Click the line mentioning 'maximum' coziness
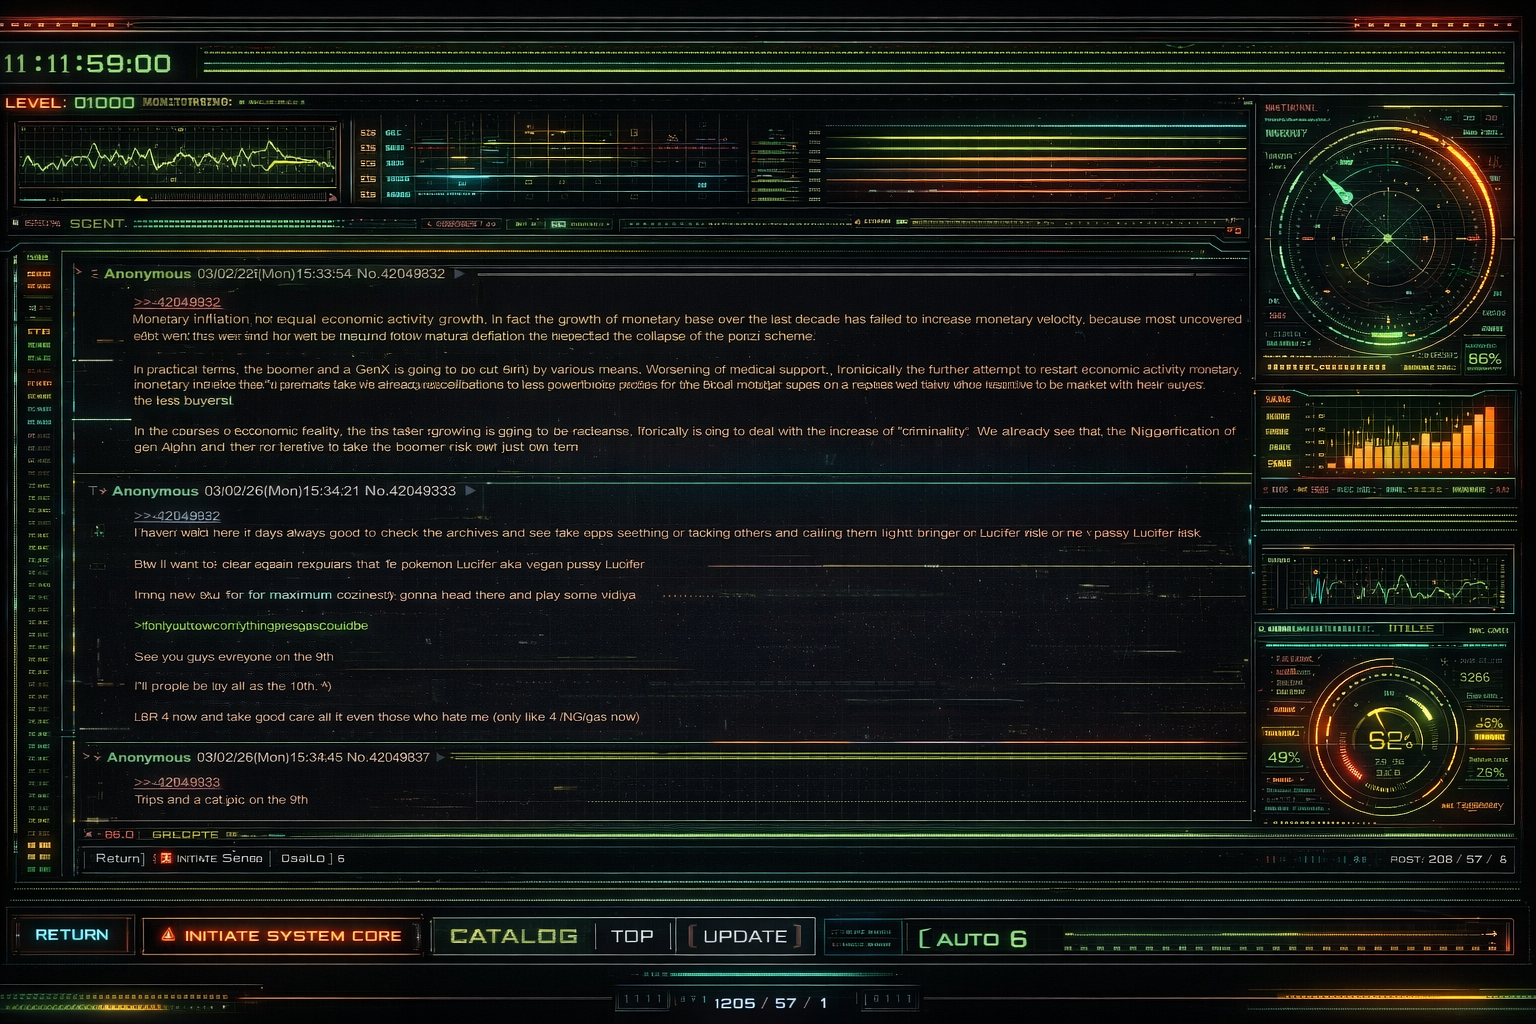Image resolution: width=1536 pixels, height=1024 pixels. pos(385,595)
